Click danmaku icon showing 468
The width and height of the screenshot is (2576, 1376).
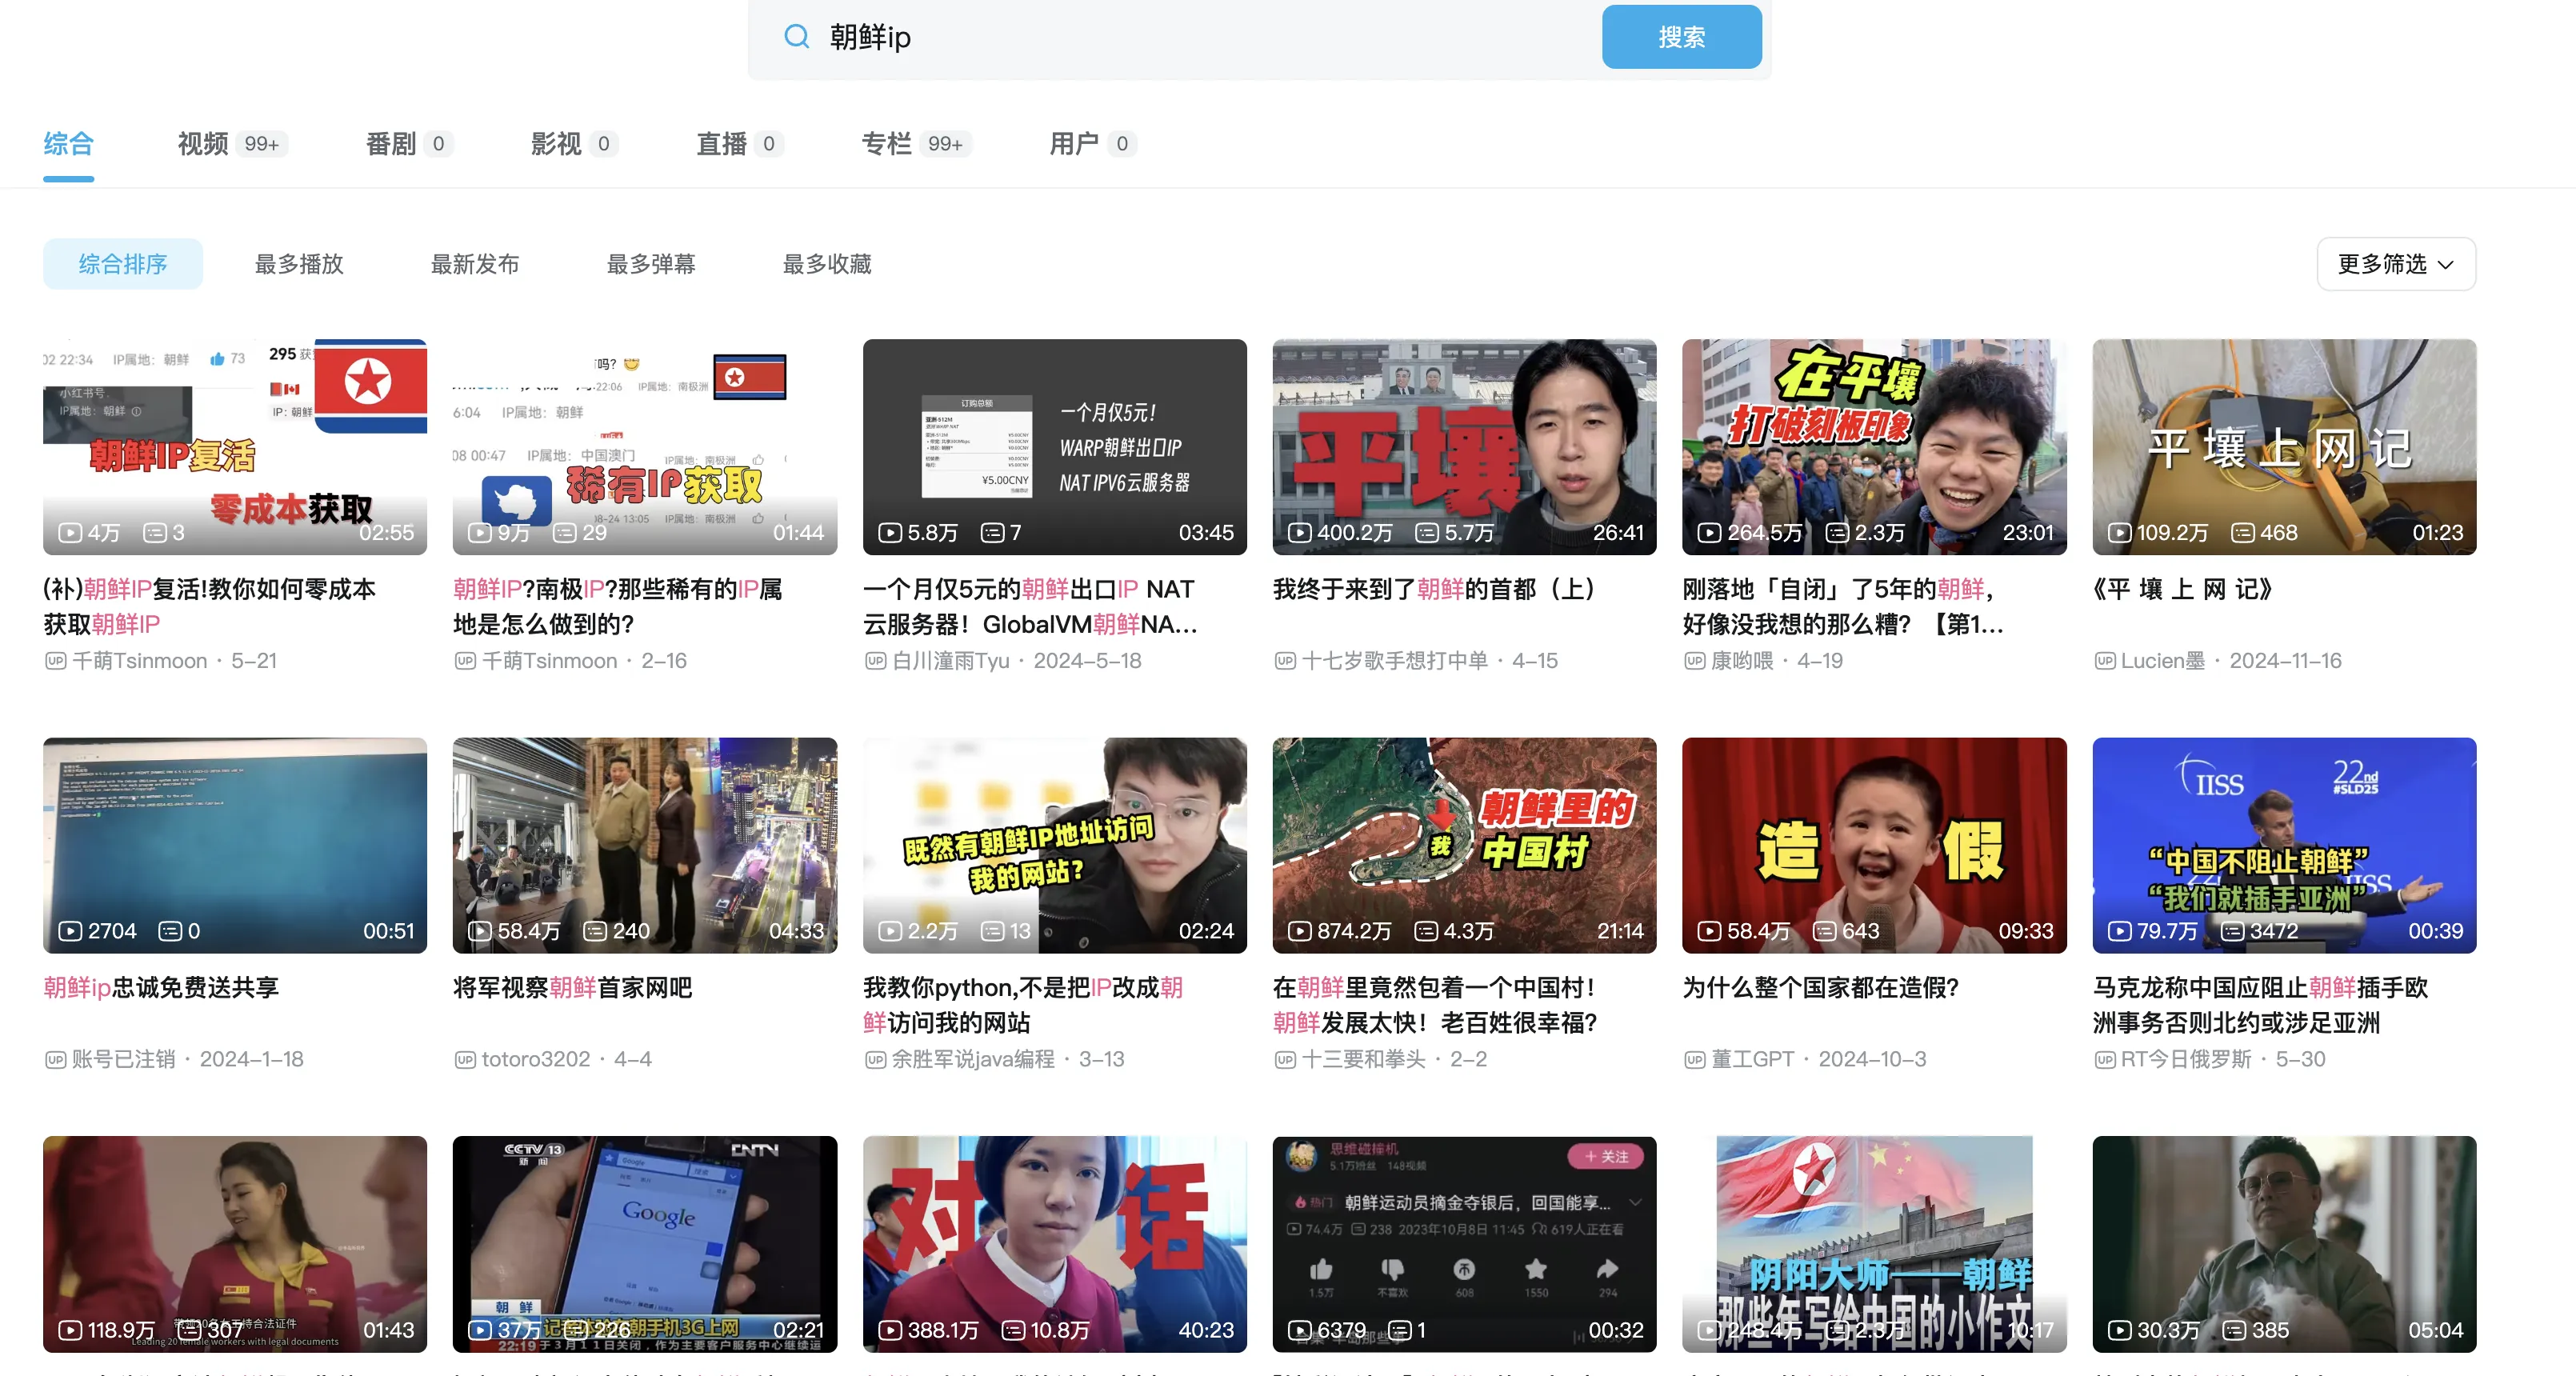click(2243, 533)
